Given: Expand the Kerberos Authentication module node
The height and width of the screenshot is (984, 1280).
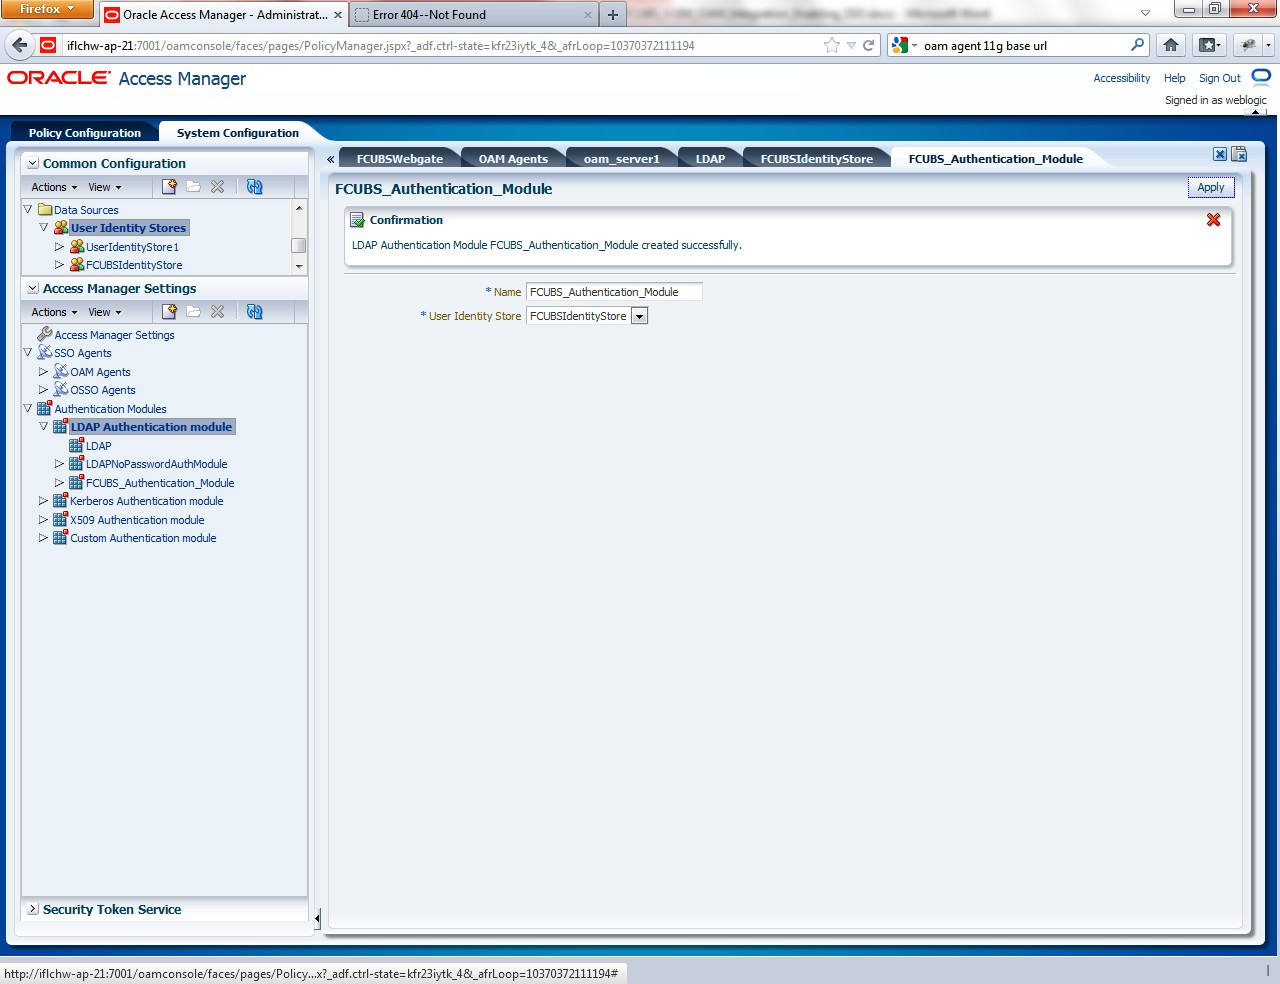Looking at the screenshot, I should click(43, 501).
